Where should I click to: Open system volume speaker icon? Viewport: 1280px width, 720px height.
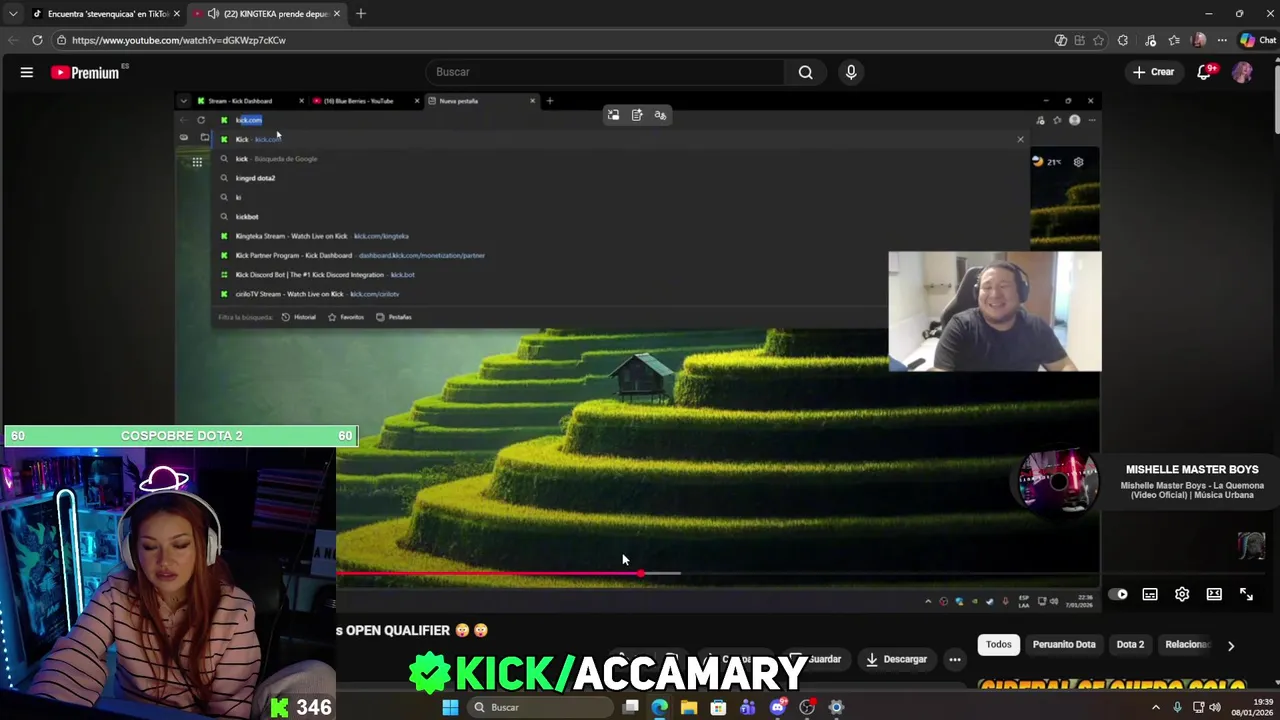(x=1215, y=707)
